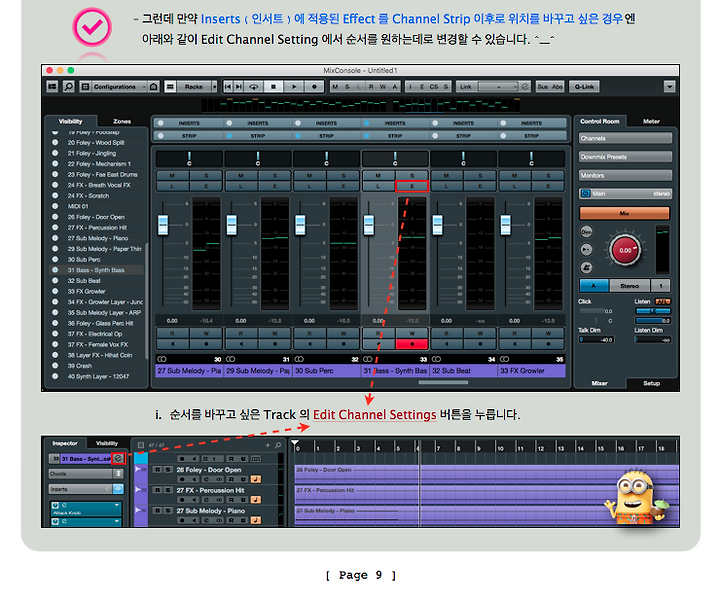Screen dimensions: 720x599
Task: Go to previous marker in transport
Action: pos(228,86)
